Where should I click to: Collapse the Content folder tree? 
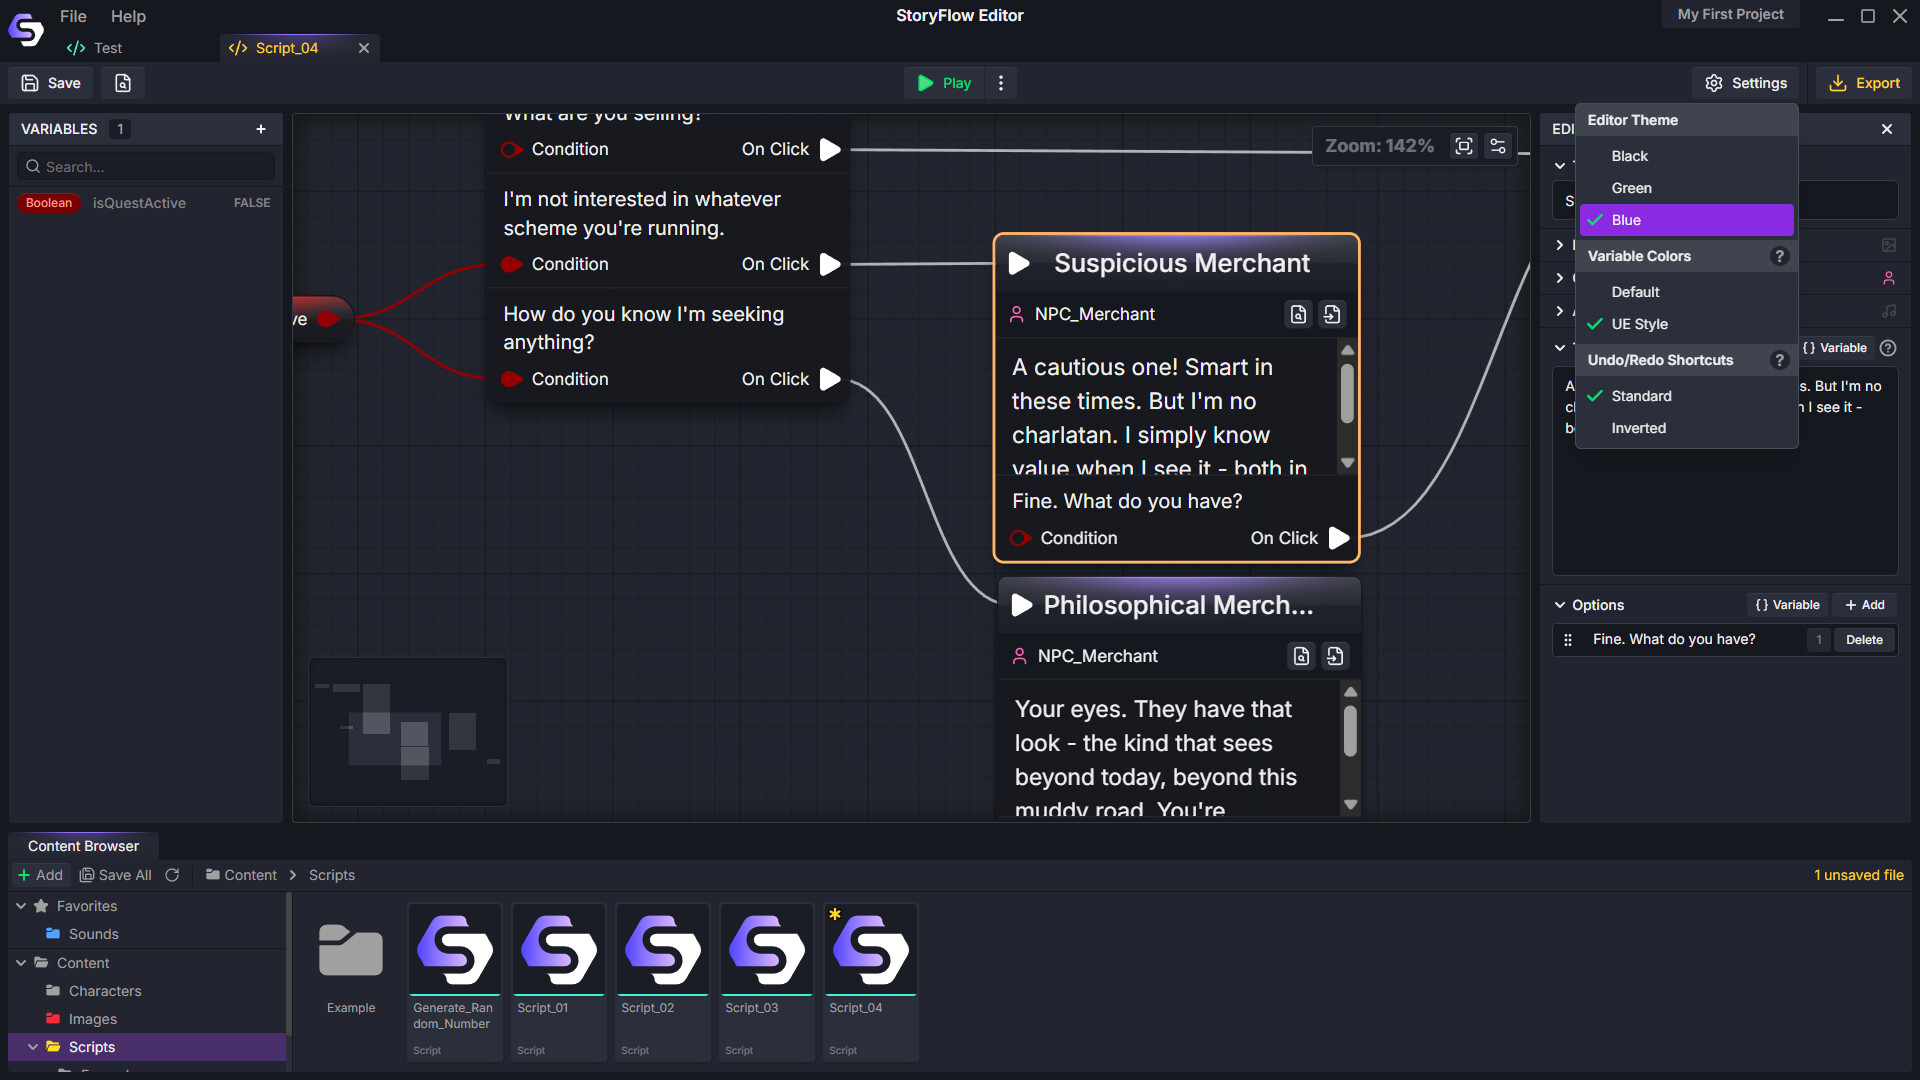pyautogui.click(x=21, y=962)
